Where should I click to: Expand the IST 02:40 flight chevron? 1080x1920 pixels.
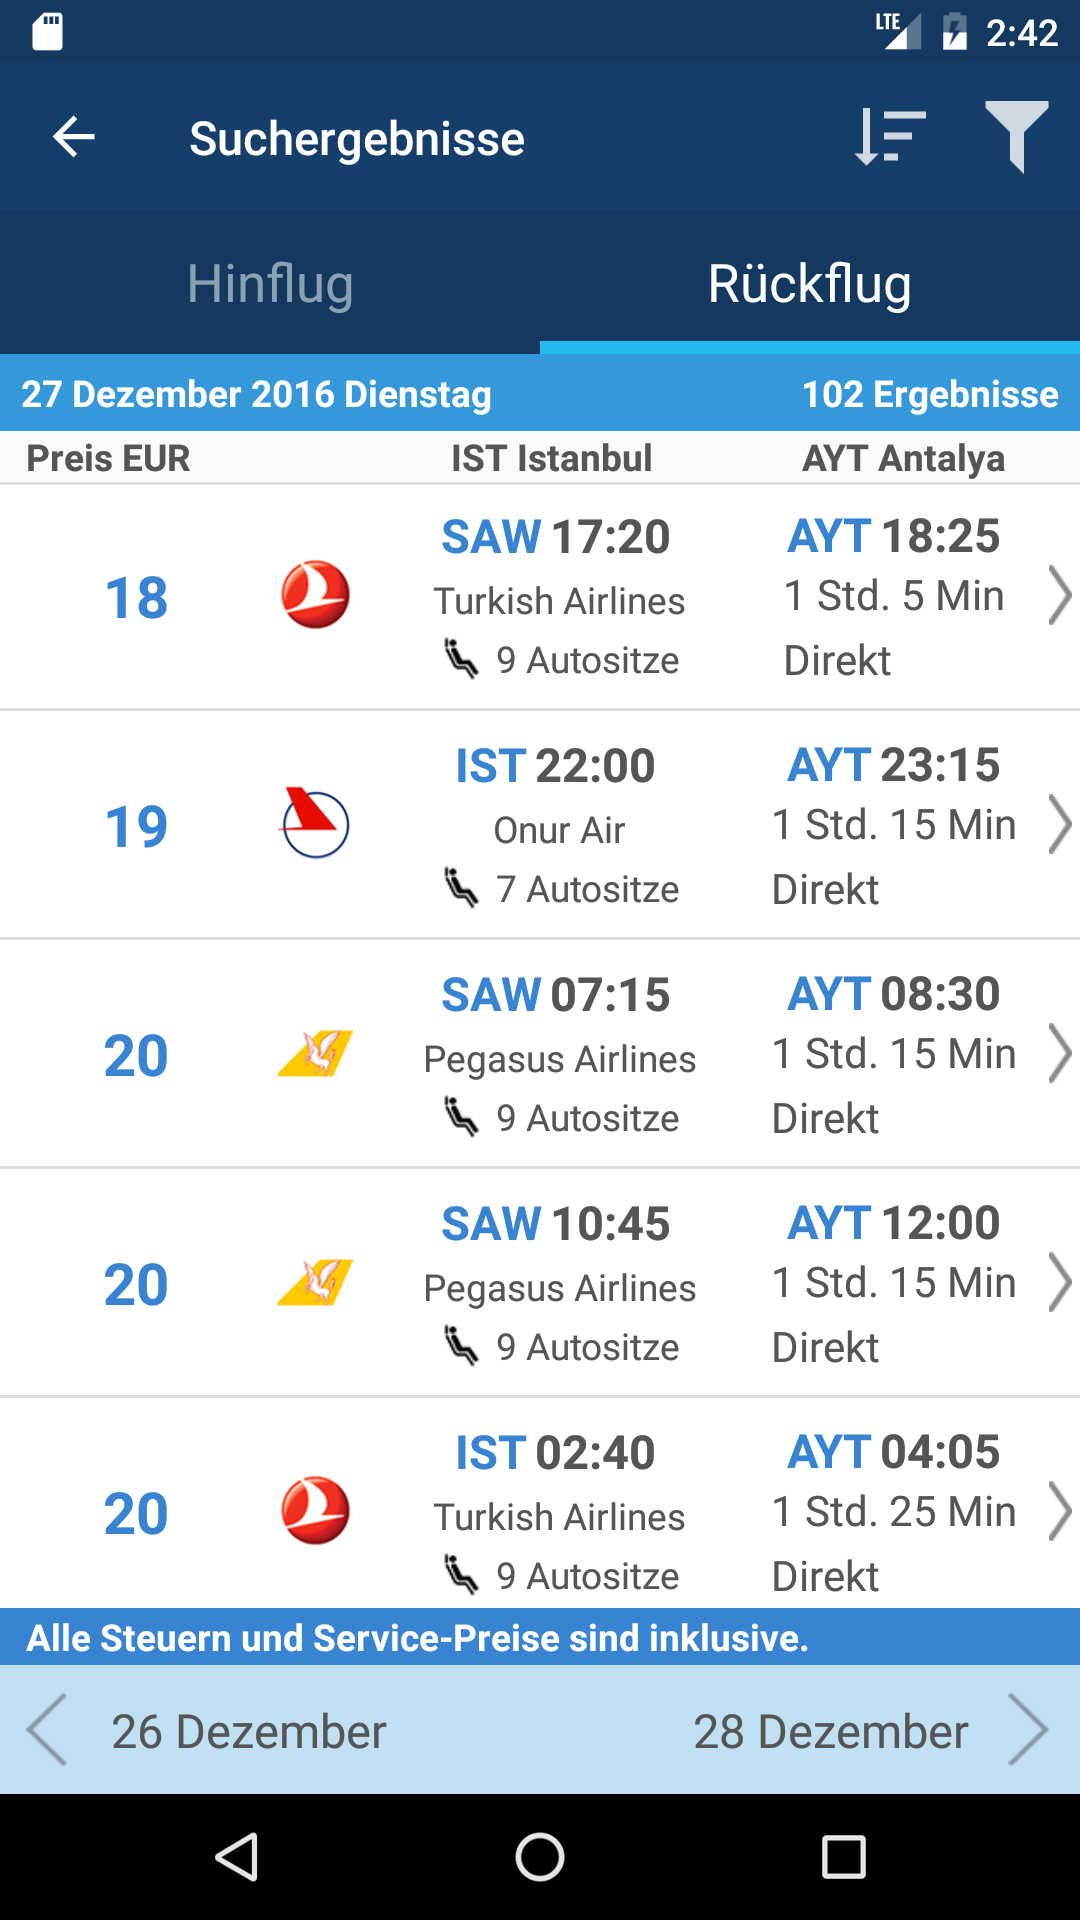pos(1059,1511)
